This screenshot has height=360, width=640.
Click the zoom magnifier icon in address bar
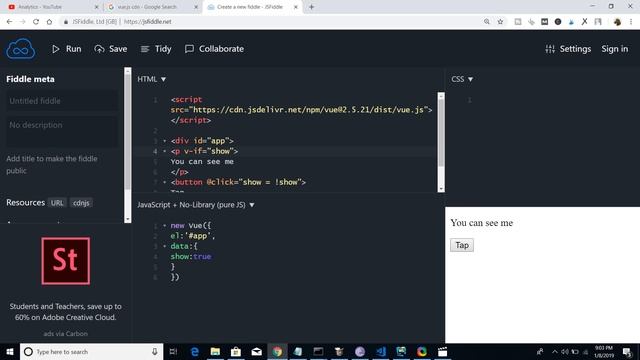point(487,22)
